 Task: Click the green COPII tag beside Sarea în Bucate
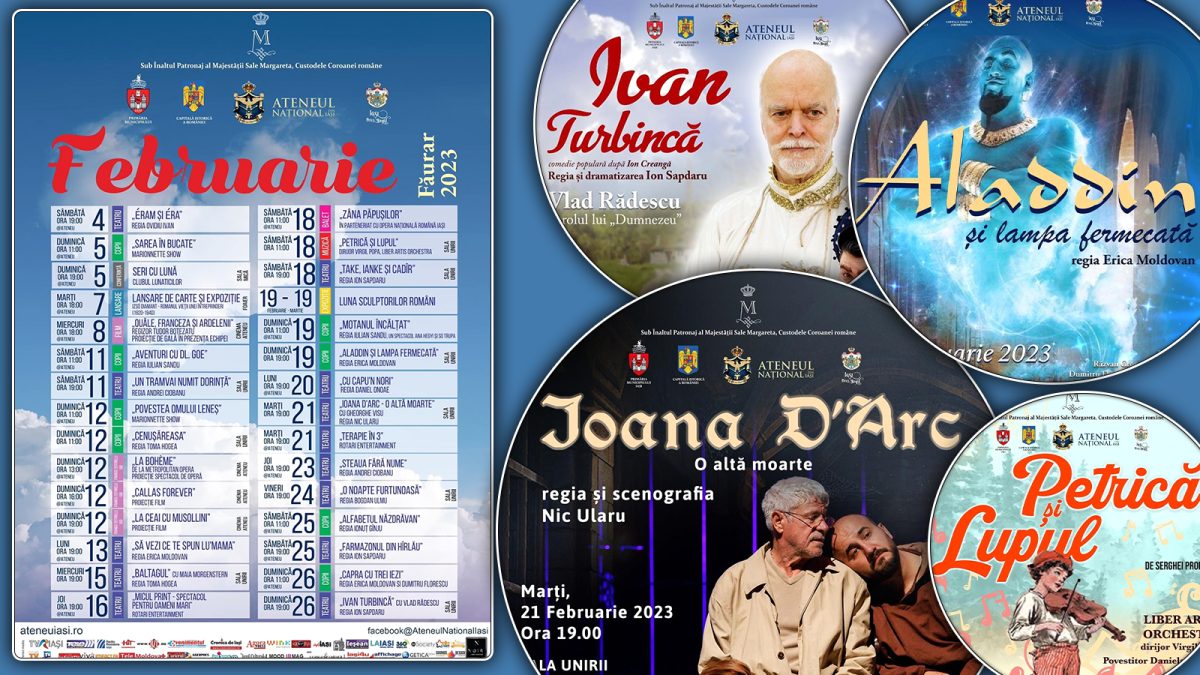(x=117, y=246)
